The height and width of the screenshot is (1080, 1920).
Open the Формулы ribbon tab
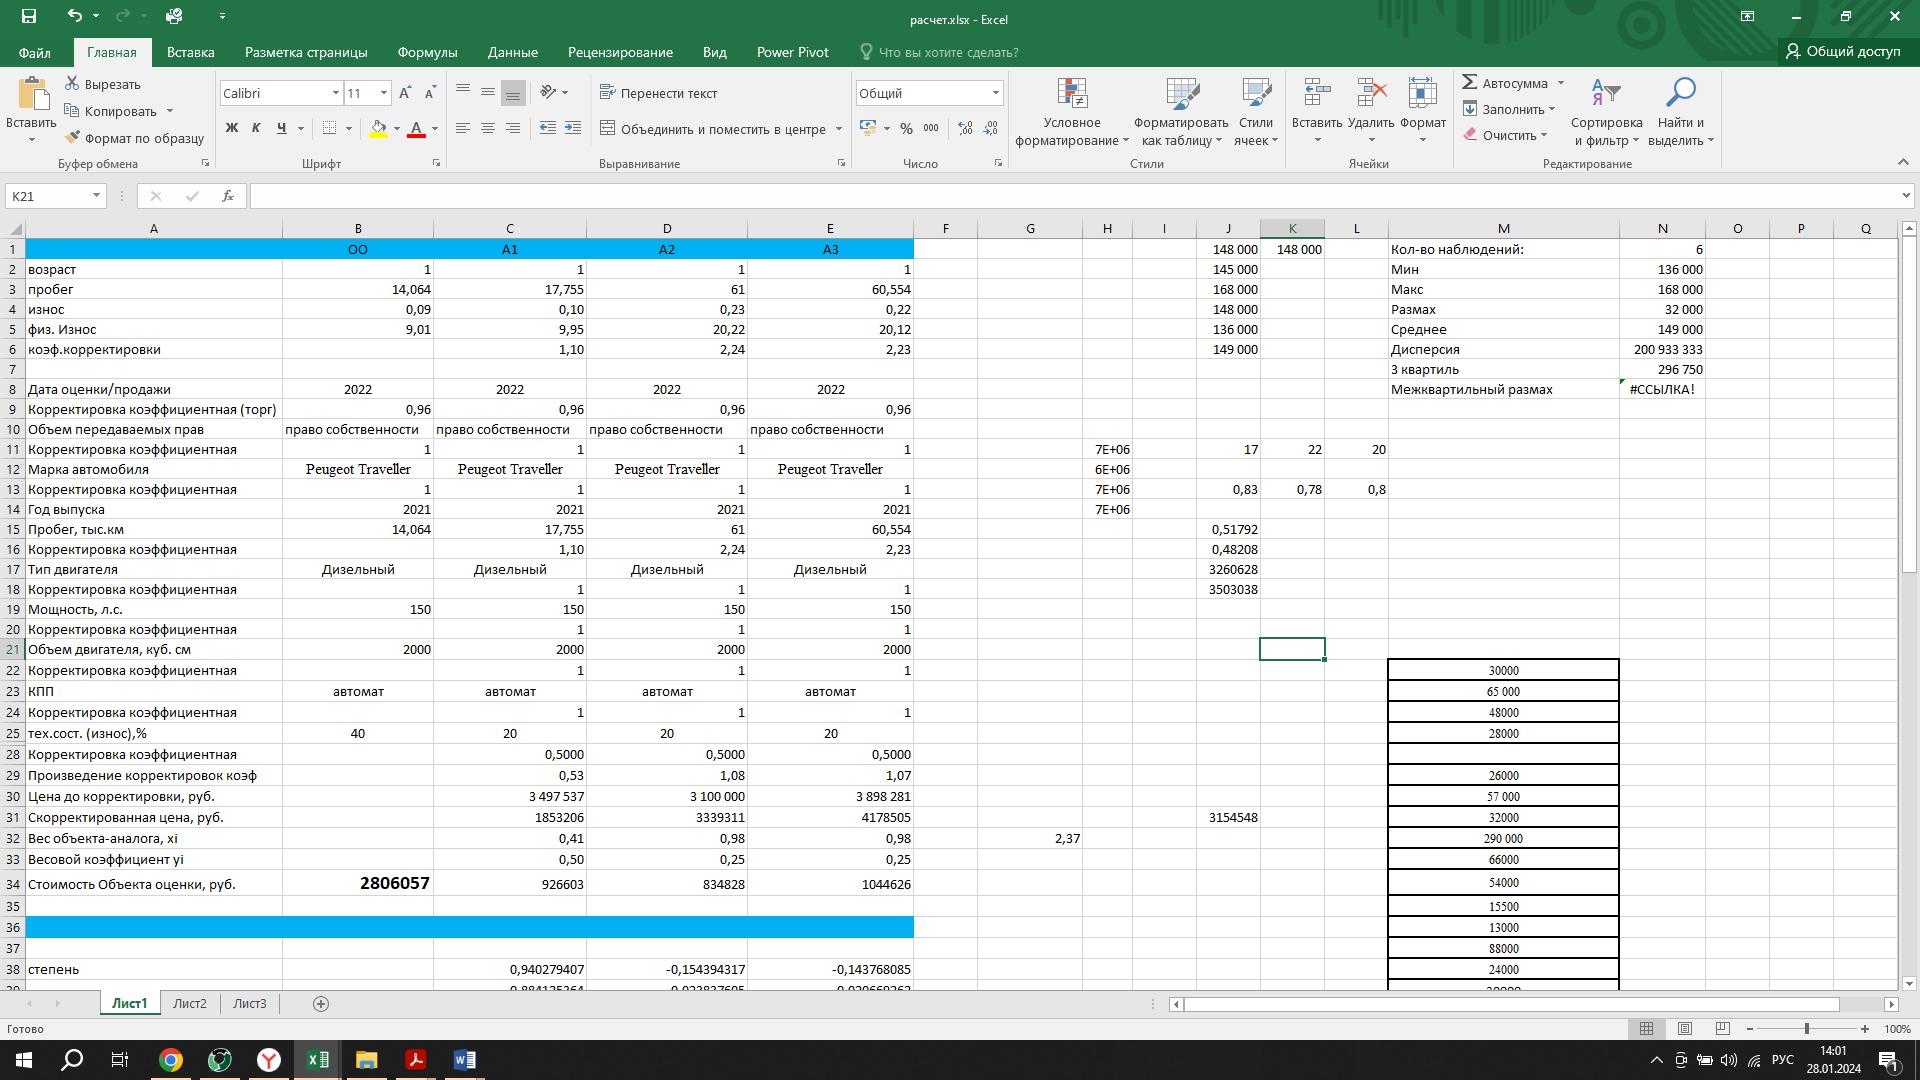click(427, 52)
